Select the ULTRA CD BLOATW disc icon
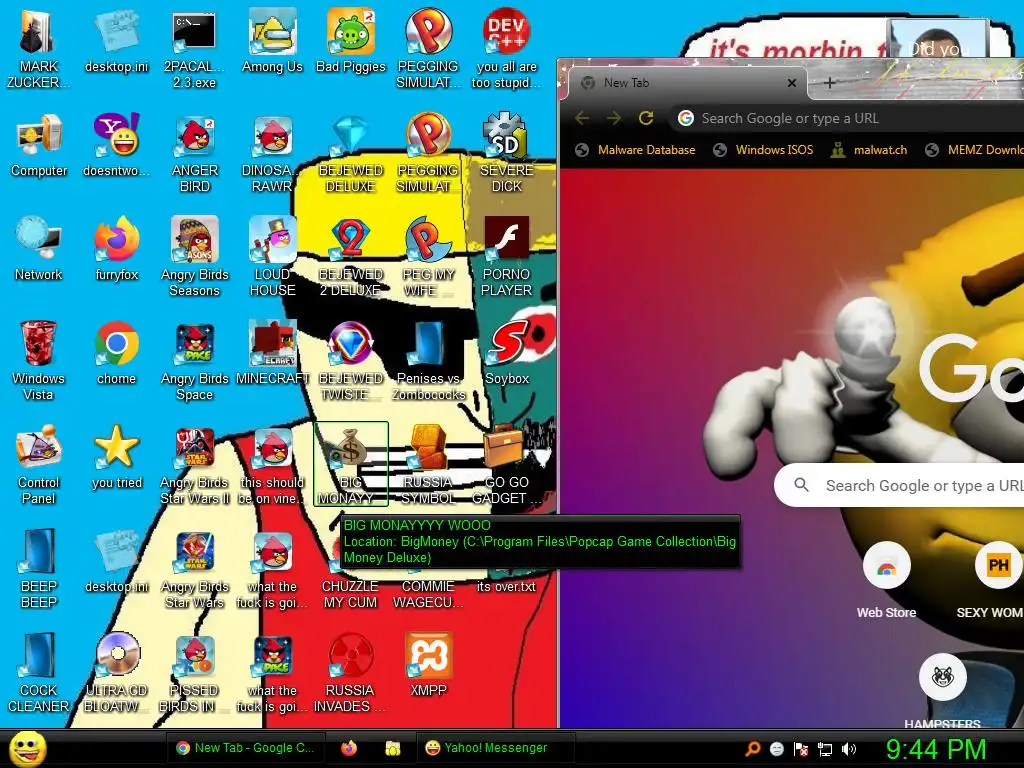 click(117, 673)
